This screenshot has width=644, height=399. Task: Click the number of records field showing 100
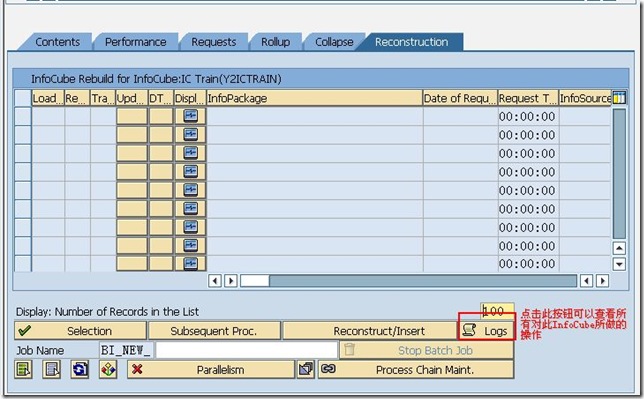(497, 311)
